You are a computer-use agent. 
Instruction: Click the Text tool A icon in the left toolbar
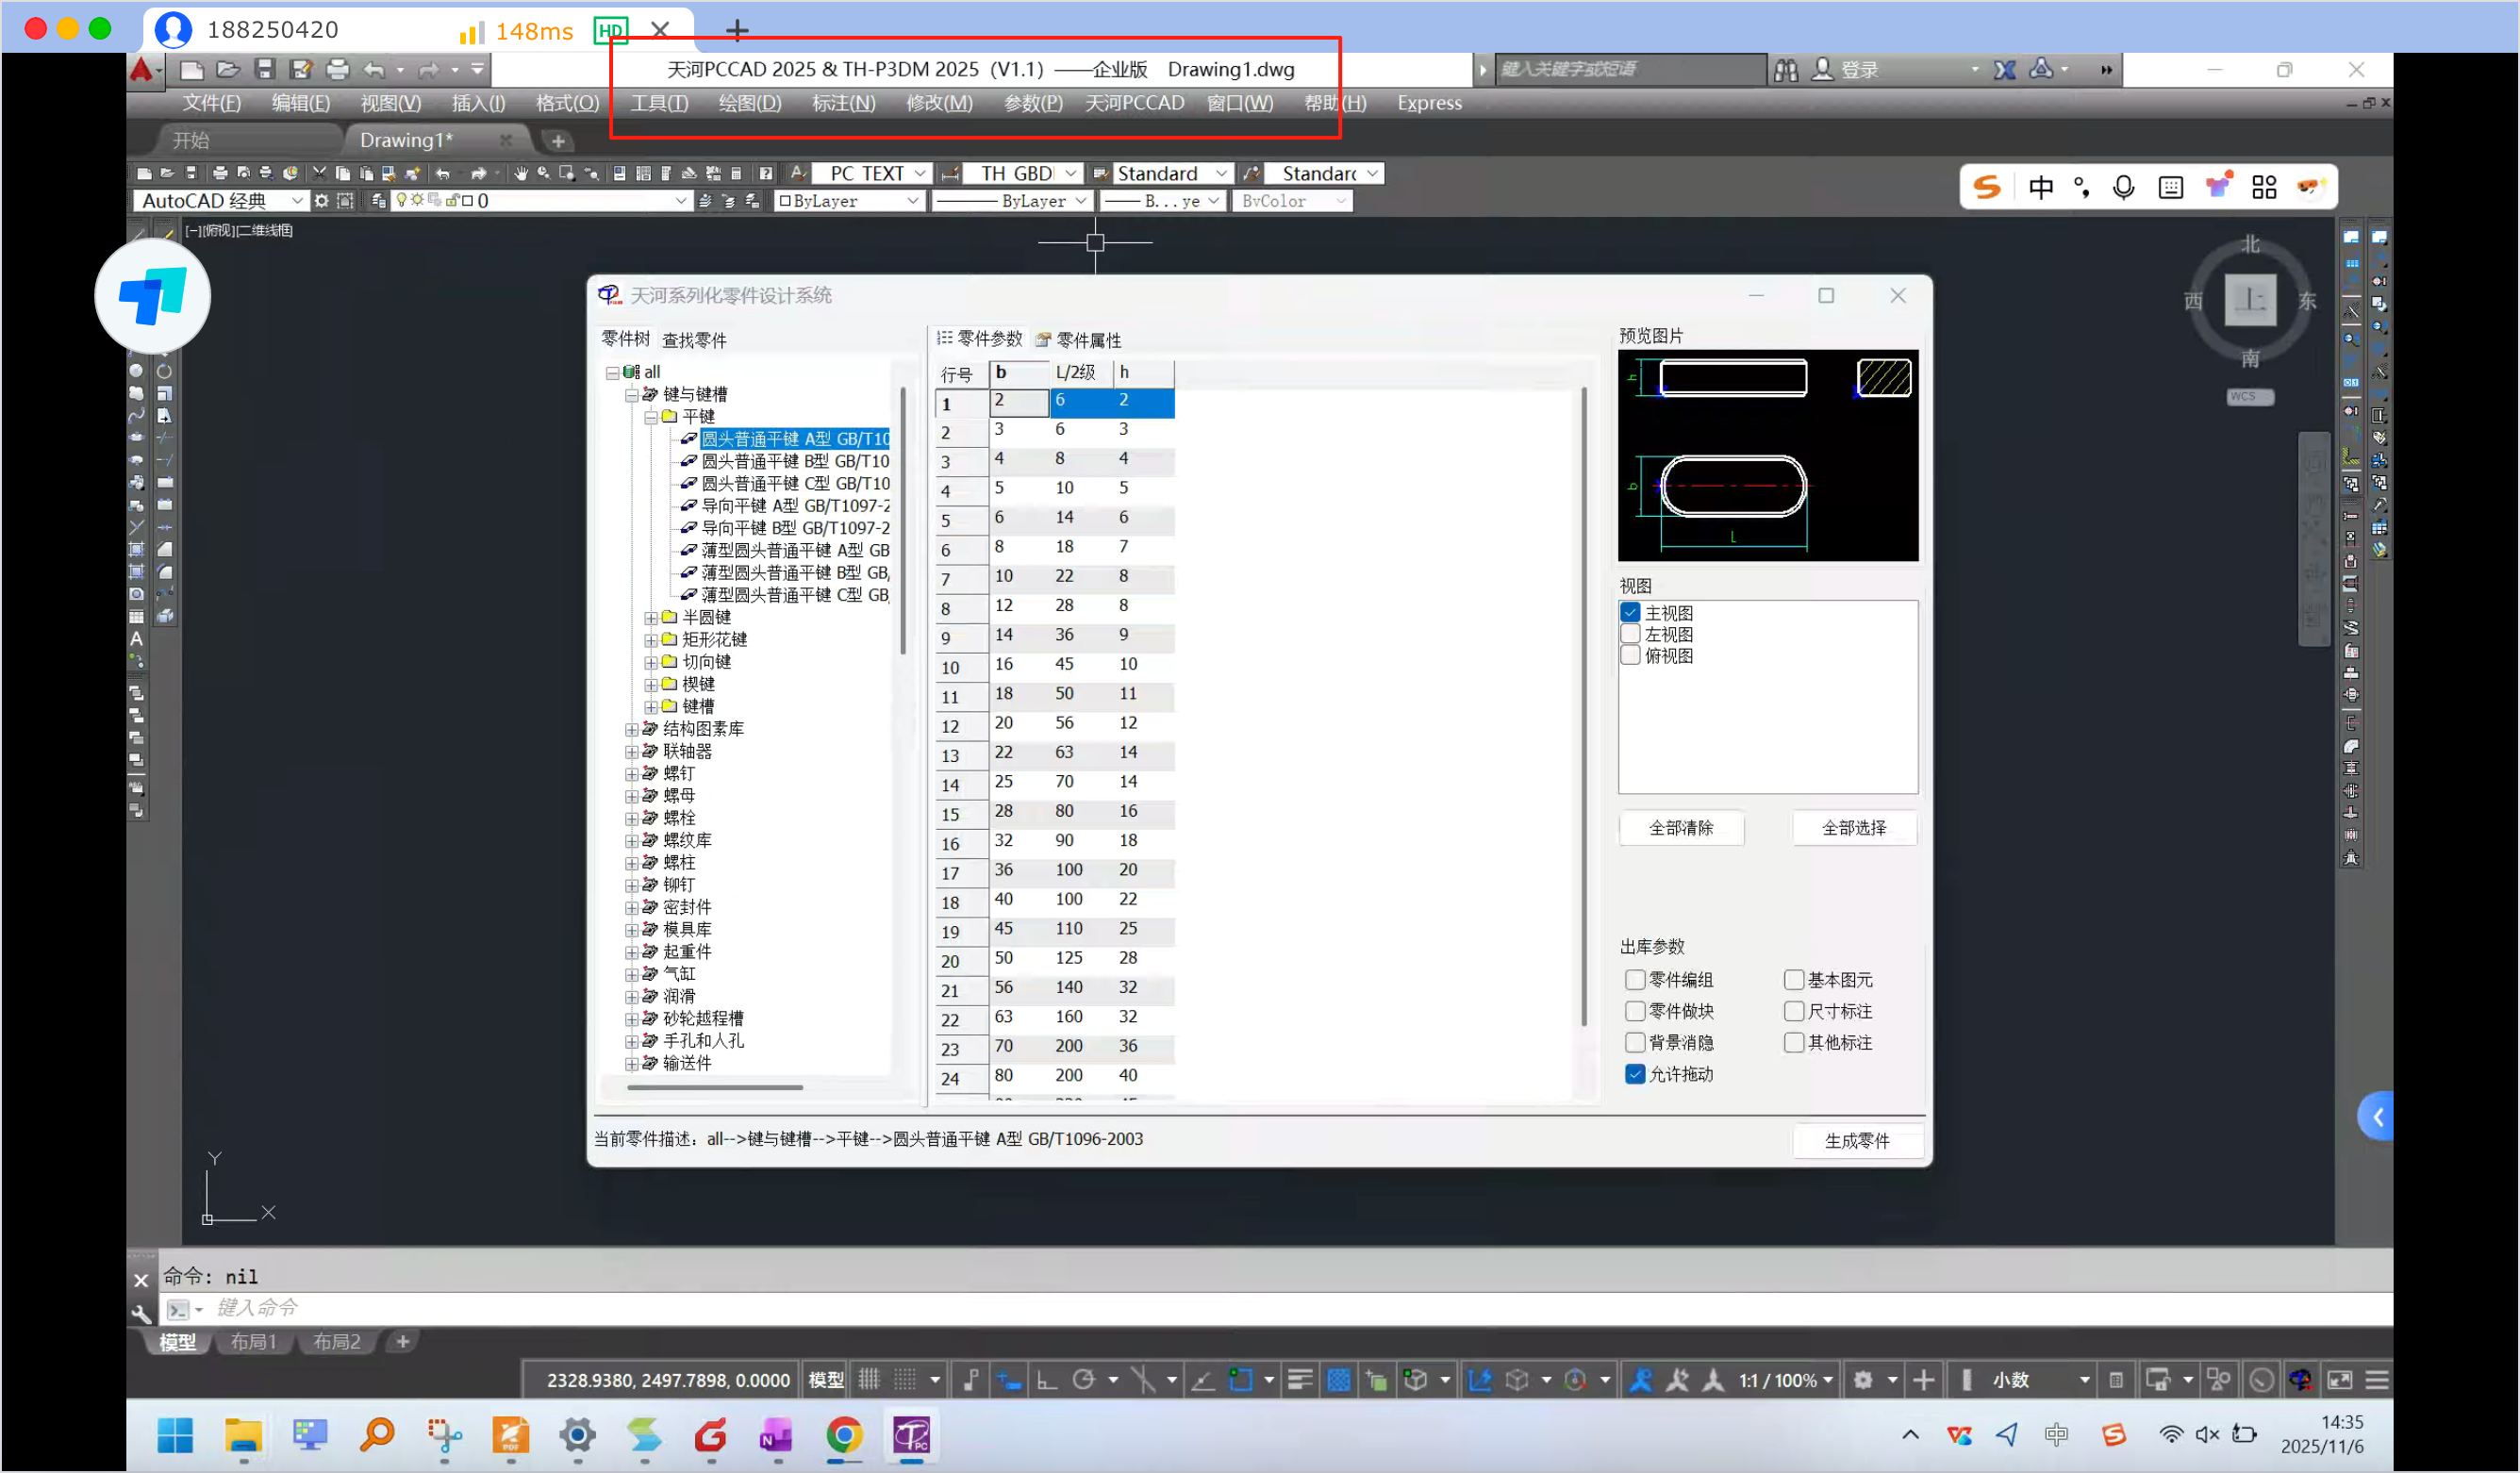(x=136, y=638)
